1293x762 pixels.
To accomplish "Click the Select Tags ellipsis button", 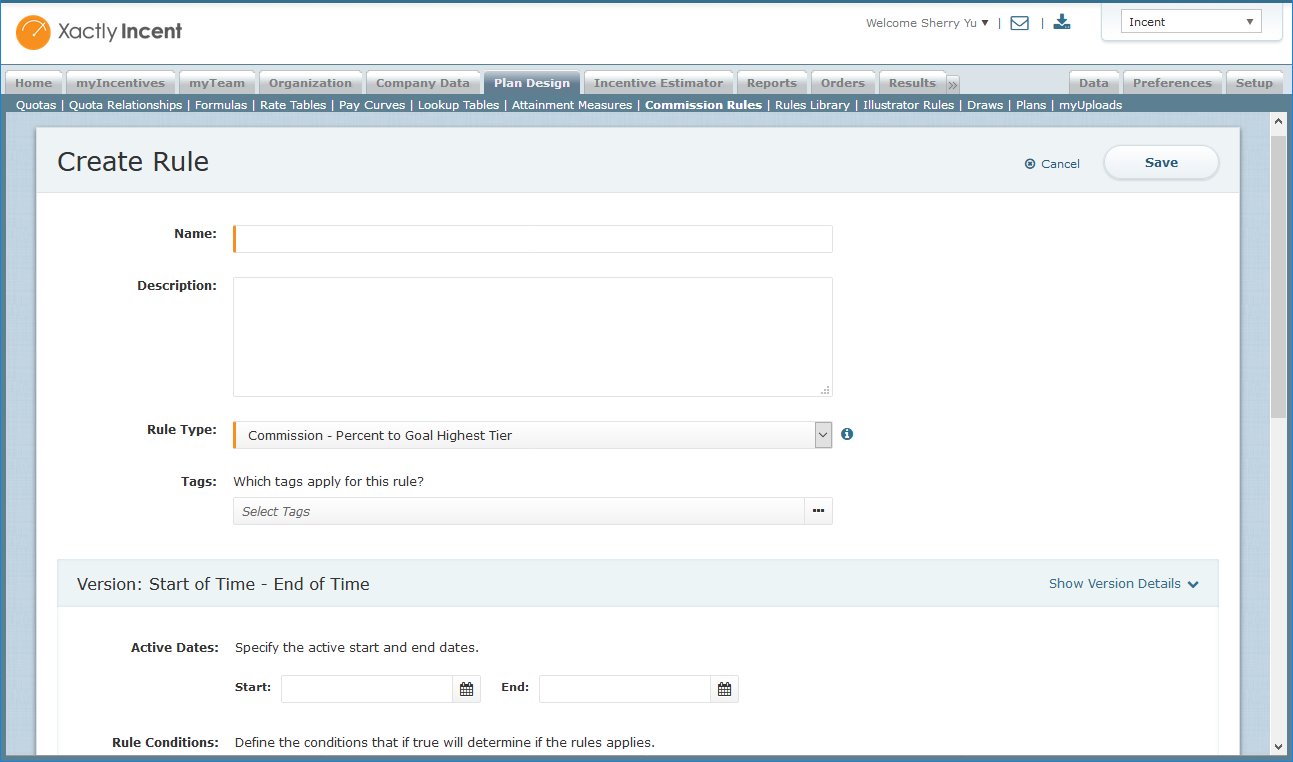I will tap(818, 511).
